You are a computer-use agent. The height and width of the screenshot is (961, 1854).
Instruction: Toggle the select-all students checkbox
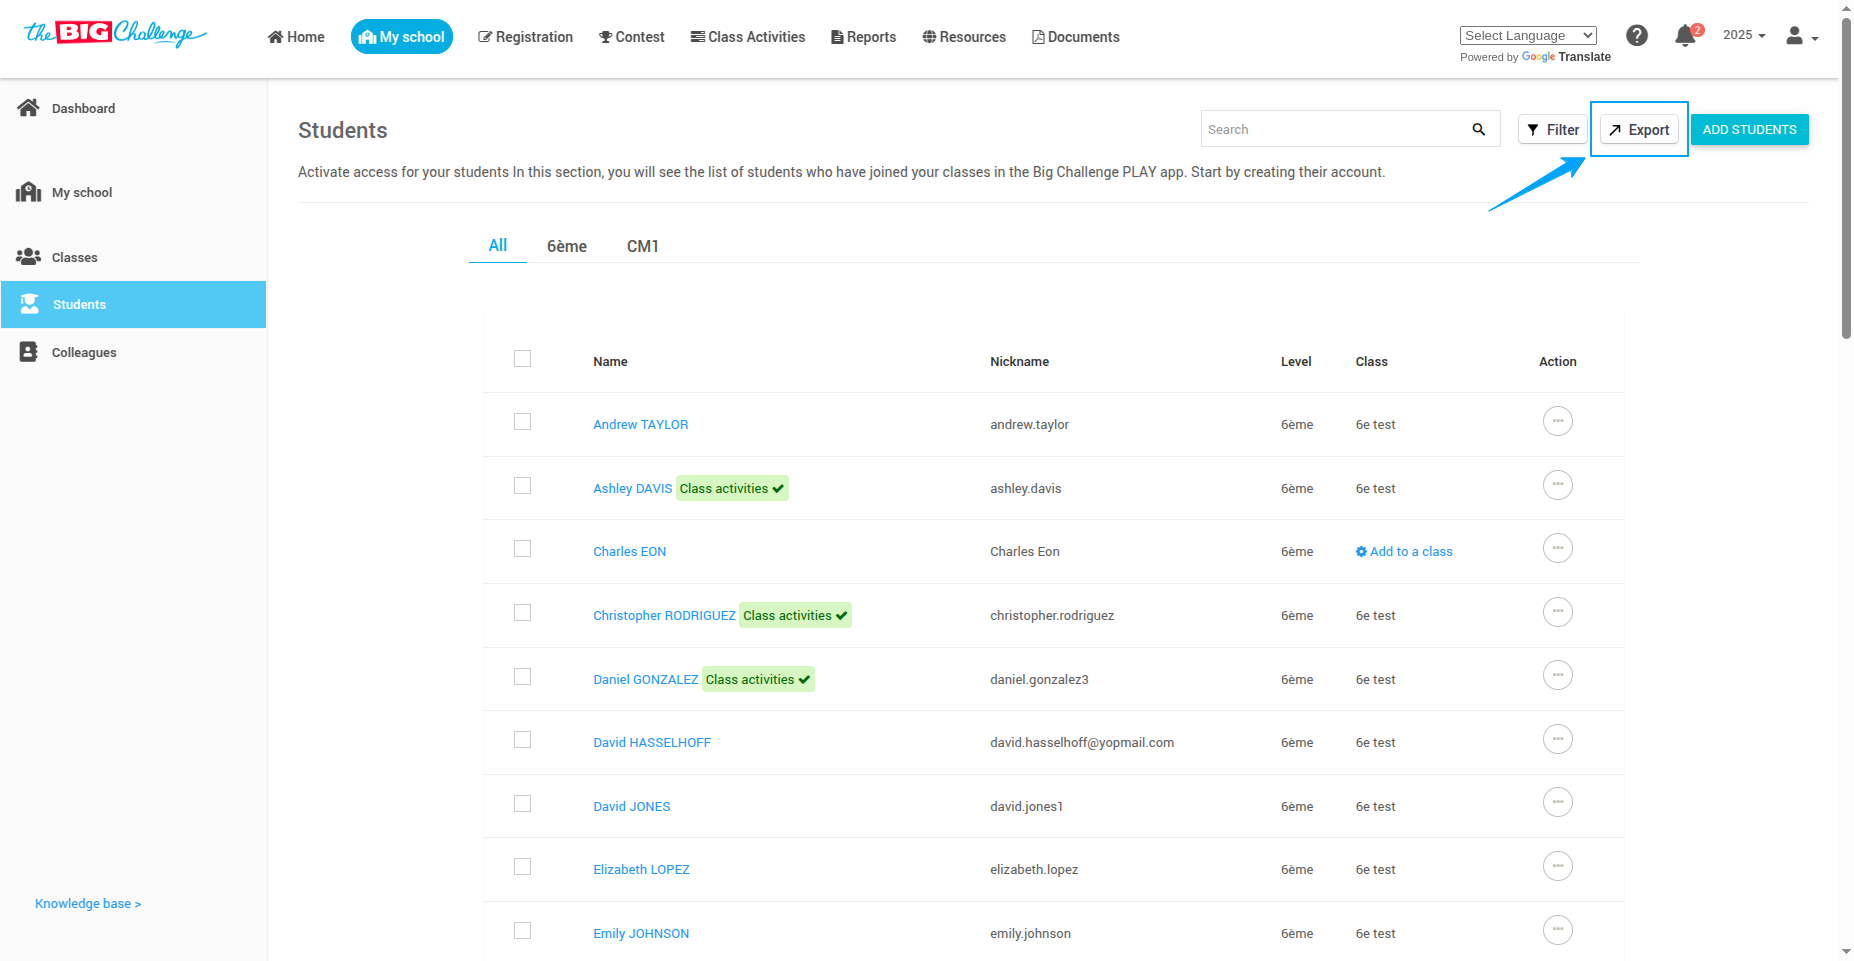coord(522,359)
